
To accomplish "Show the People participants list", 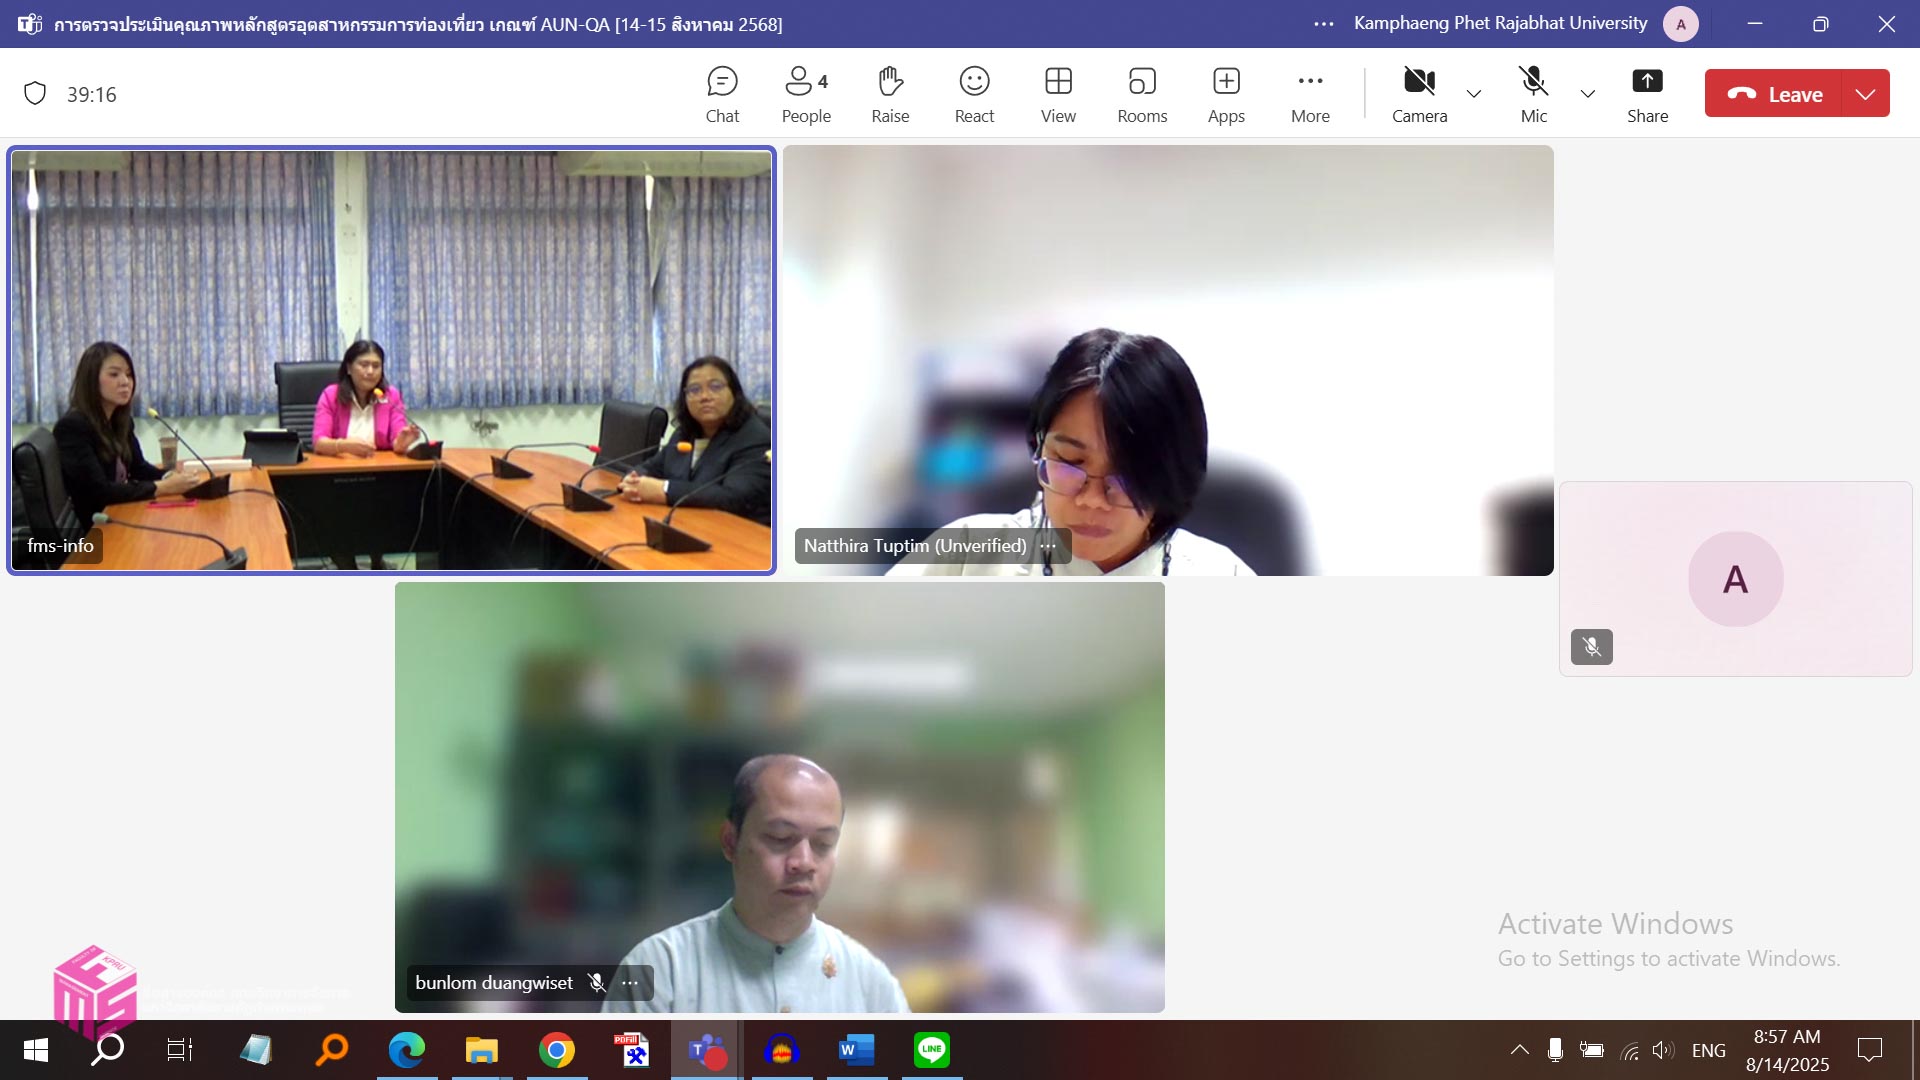I will click(x=806, y=95).
